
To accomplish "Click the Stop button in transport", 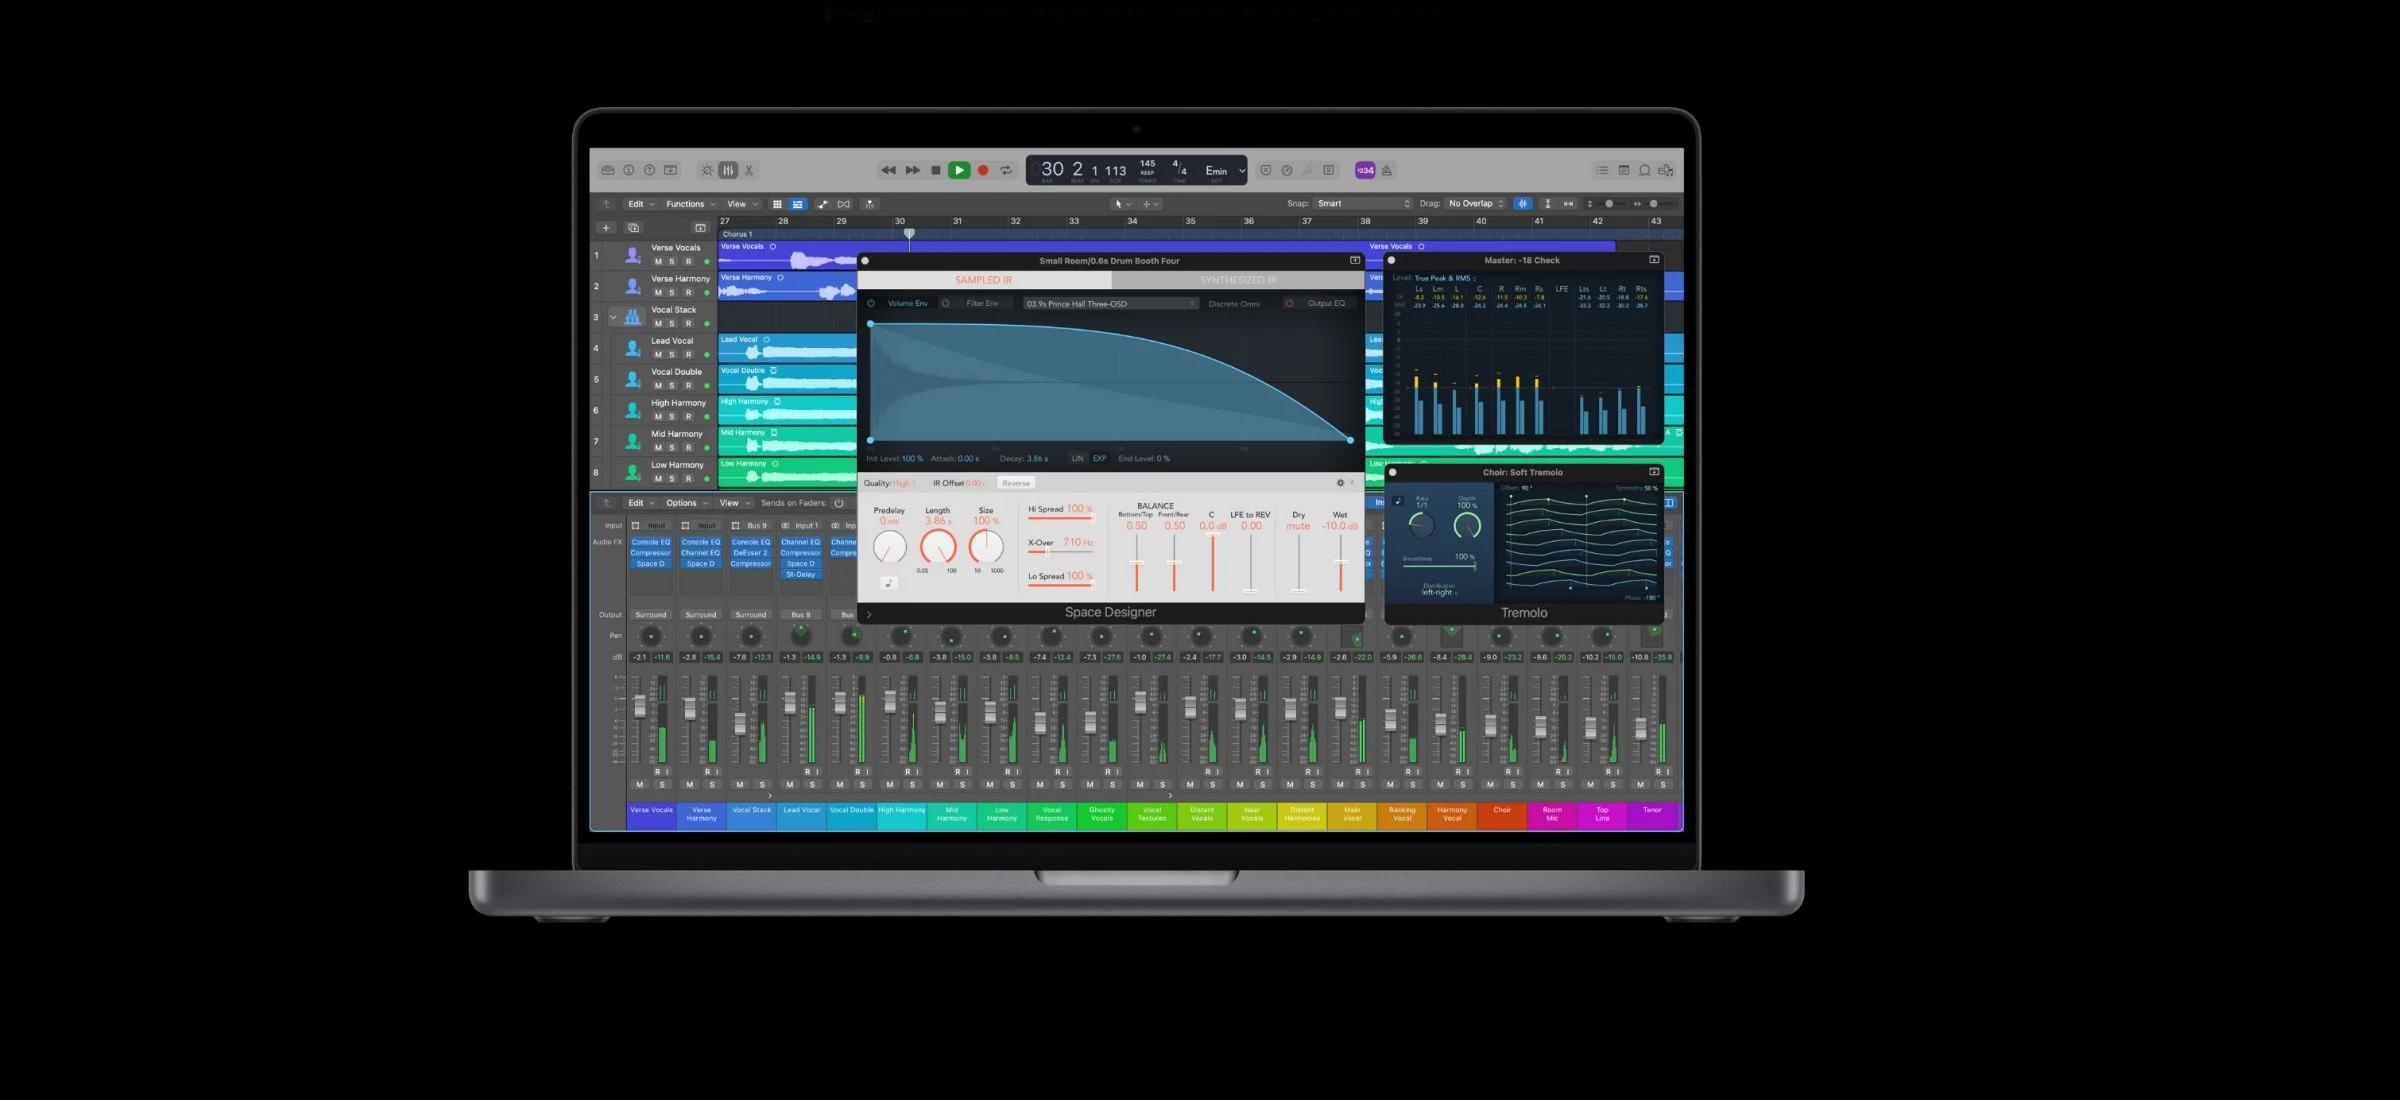I will click(x=936, y=170).
